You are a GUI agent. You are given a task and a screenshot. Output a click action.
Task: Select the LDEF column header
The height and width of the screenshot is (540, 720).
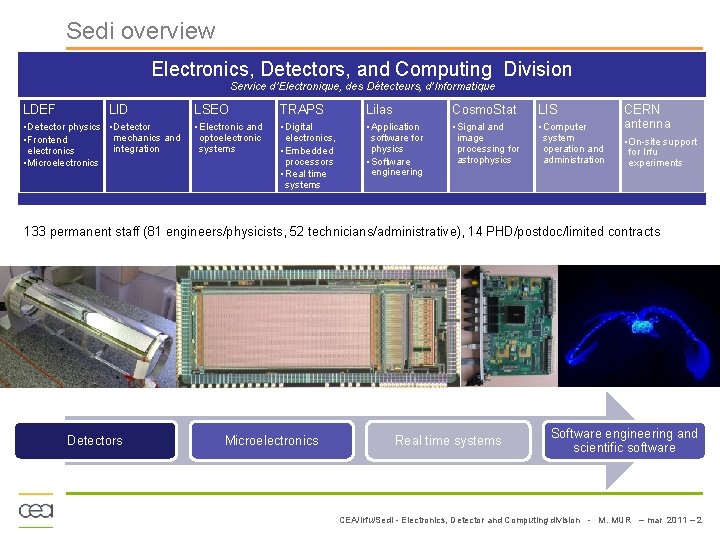click(39, 109)
